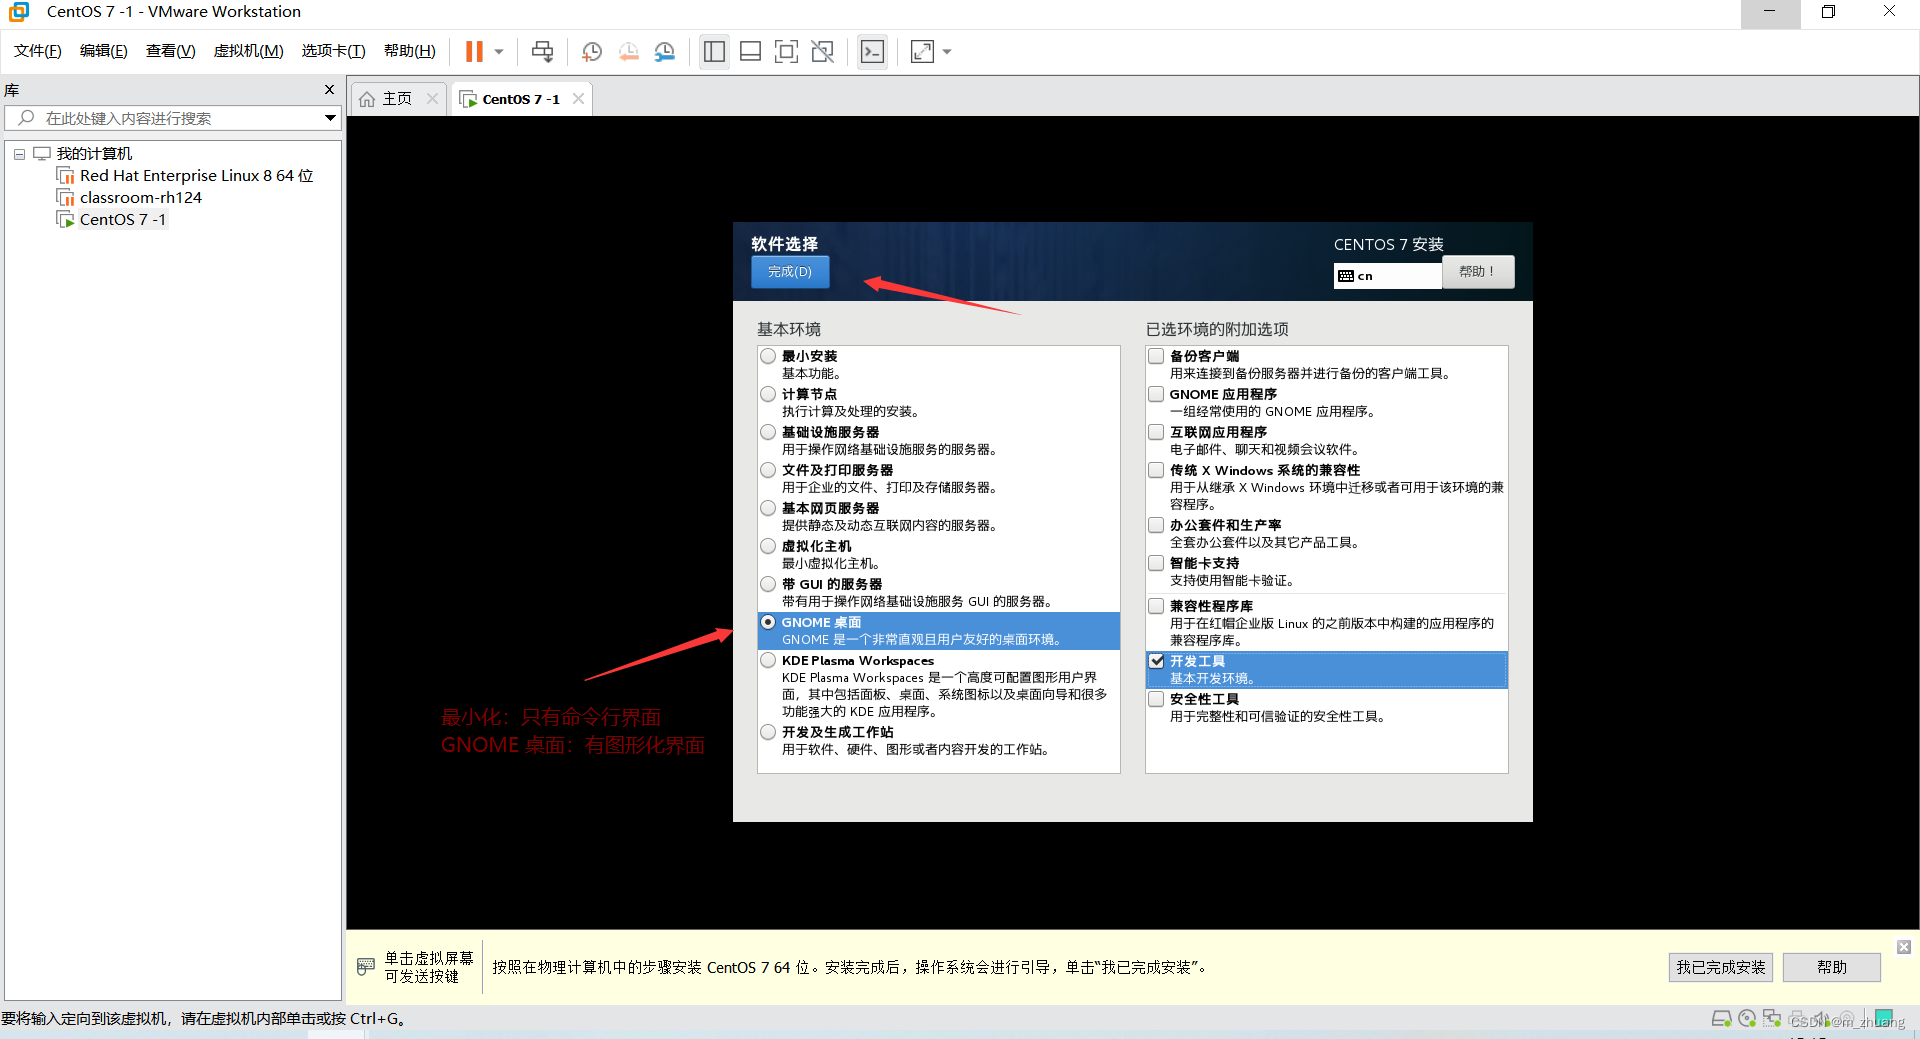Check the 备份客户端 add-on
This screenshot has width=1920, height=1039.
(x=1156, y=356)
